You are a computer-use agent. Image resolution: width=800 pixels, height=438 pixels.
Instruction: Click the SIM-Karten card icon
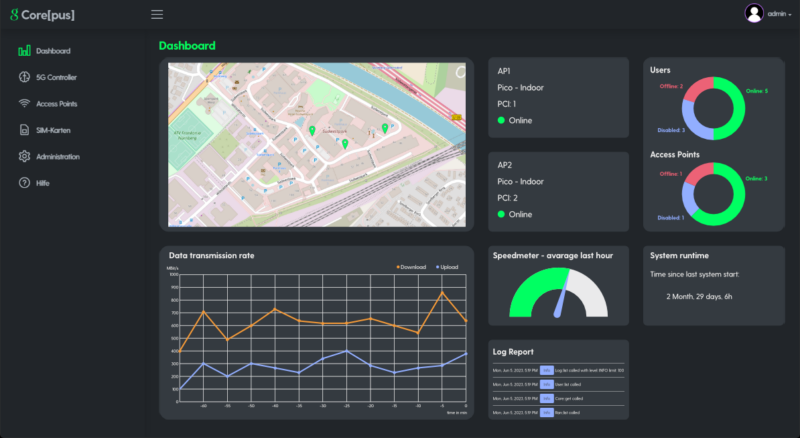(24, 130)
